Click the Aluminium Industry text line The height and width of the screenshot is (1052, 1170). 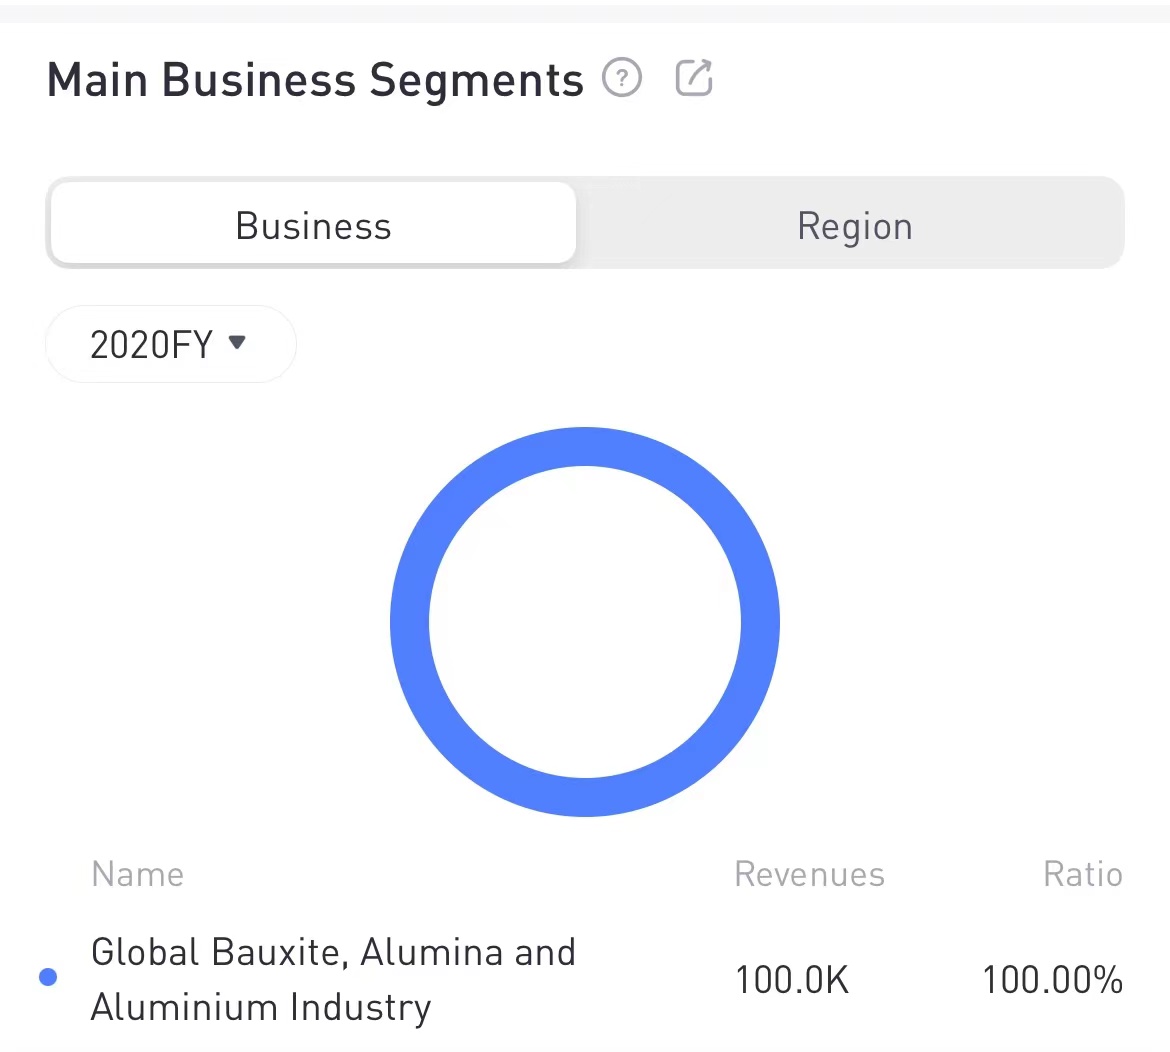click(x=261, y=1007)
